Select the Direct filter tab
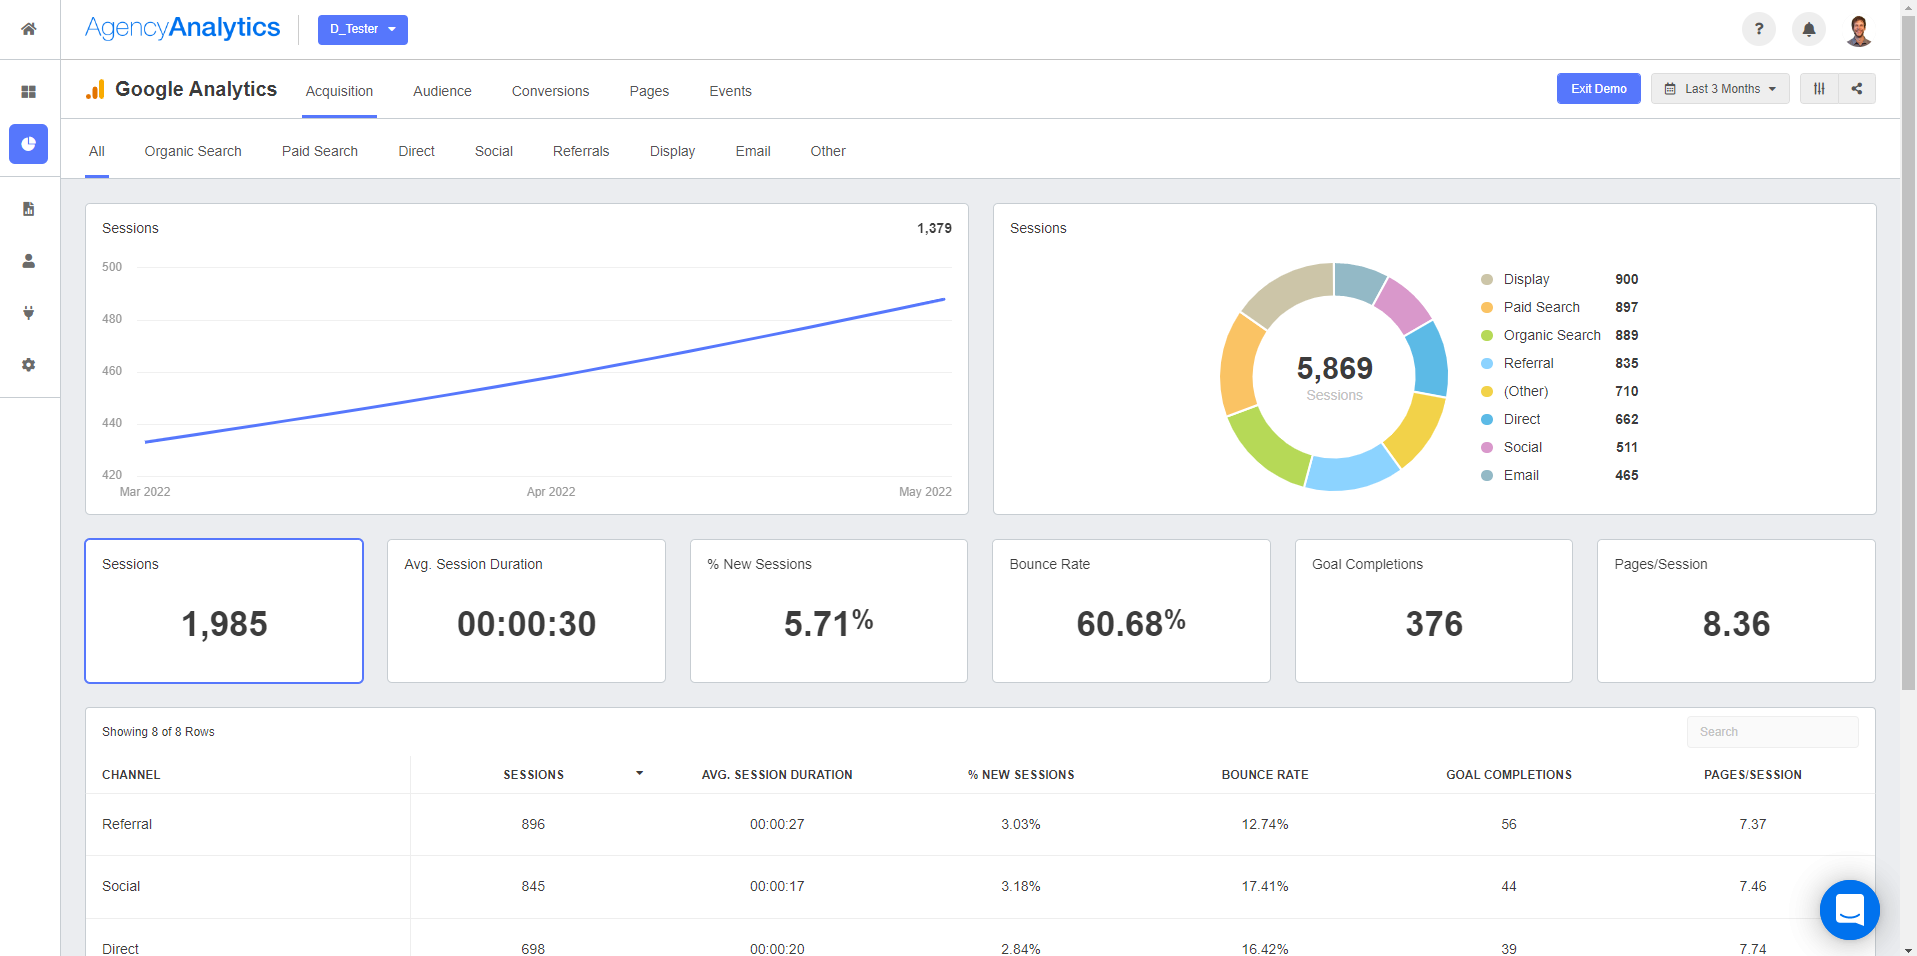 coord(416,151)
